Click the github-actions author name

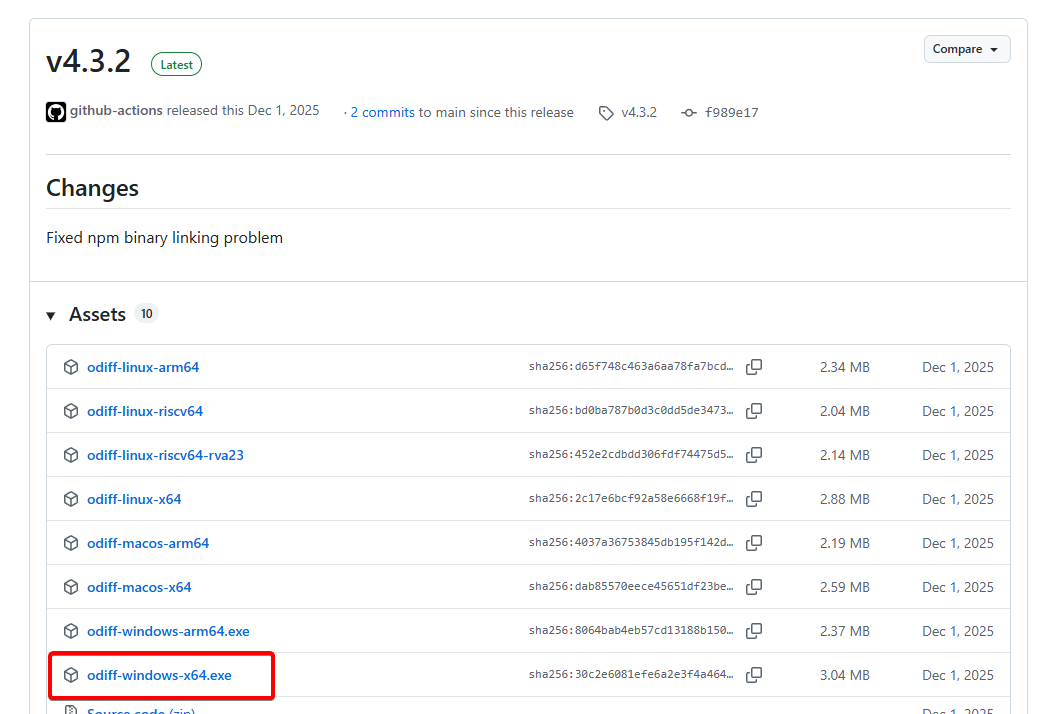pyautogui.click(x=116, y=111)
